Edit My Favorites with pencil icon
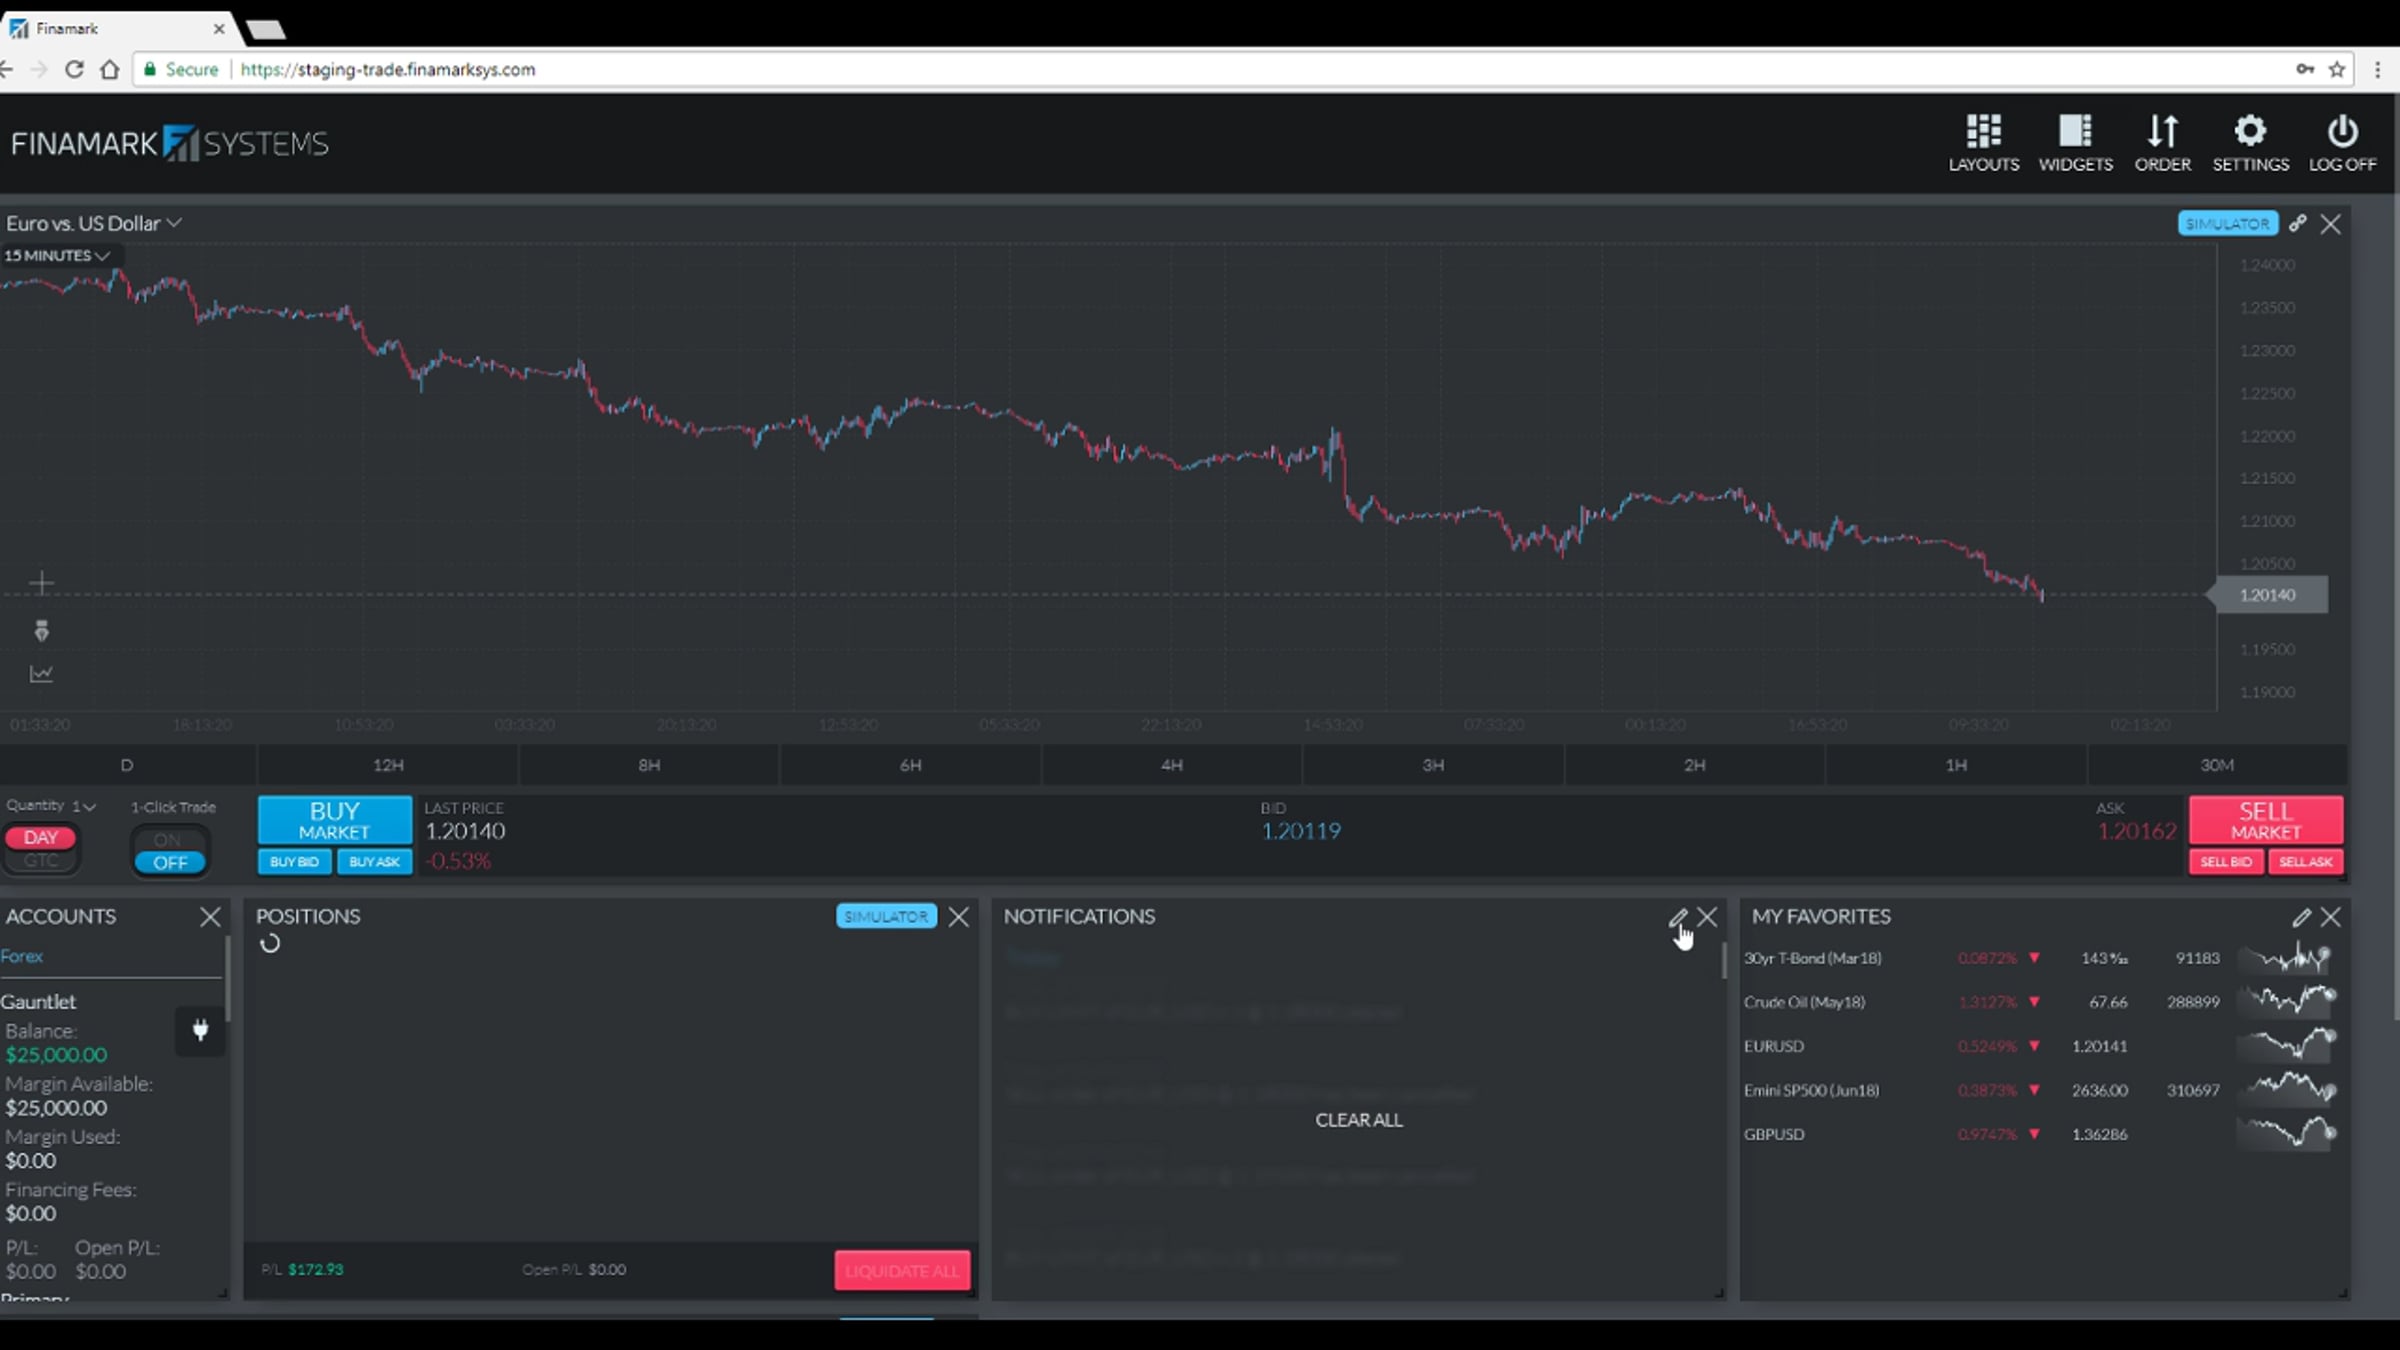Screen dimensions: 2400x1350 2301,916
